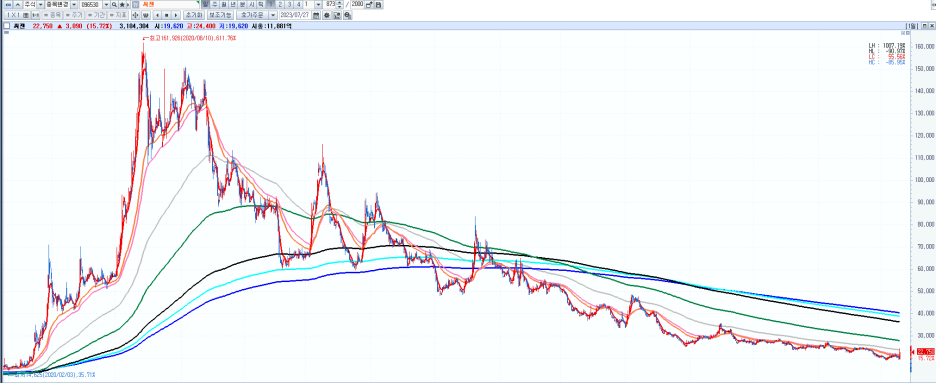Click the restore pane icon near [1일]
The height and width of the screenshot is (383, 936).
pyautogui.click(x=925, y=26)
